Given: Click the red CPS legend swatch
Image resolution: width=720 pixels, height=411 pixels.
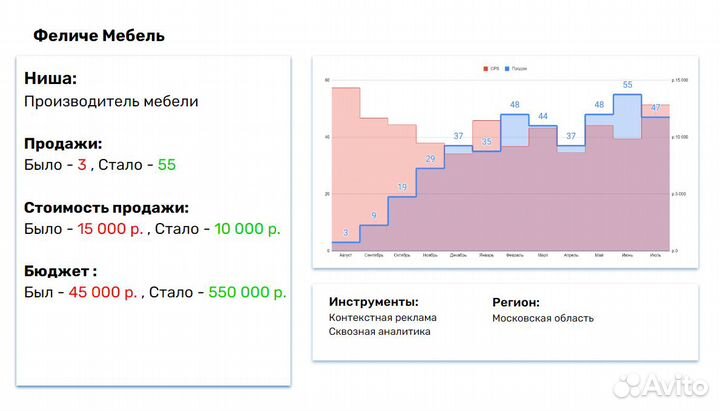Looking at the screenshot, I should pyautogui.click(x=486, y=68).
